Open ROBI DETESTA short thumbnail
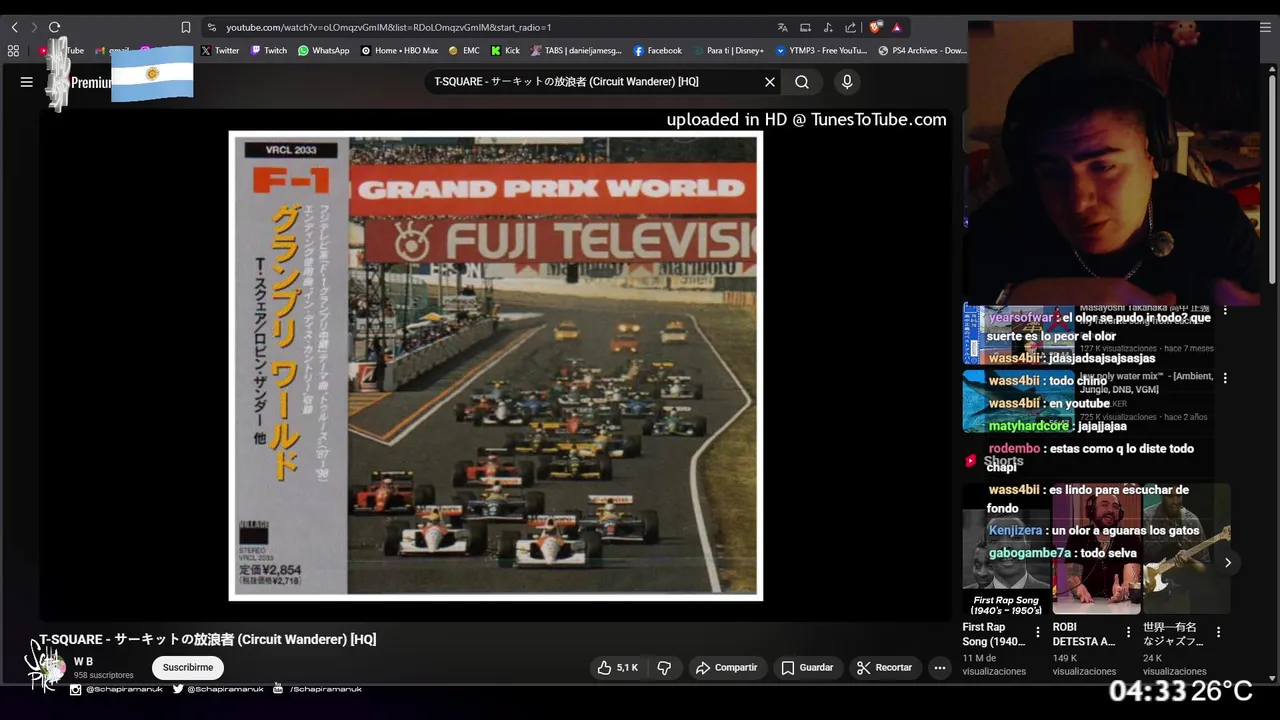The height and width of the screenshot is (720, 1280). (1096, 549)
